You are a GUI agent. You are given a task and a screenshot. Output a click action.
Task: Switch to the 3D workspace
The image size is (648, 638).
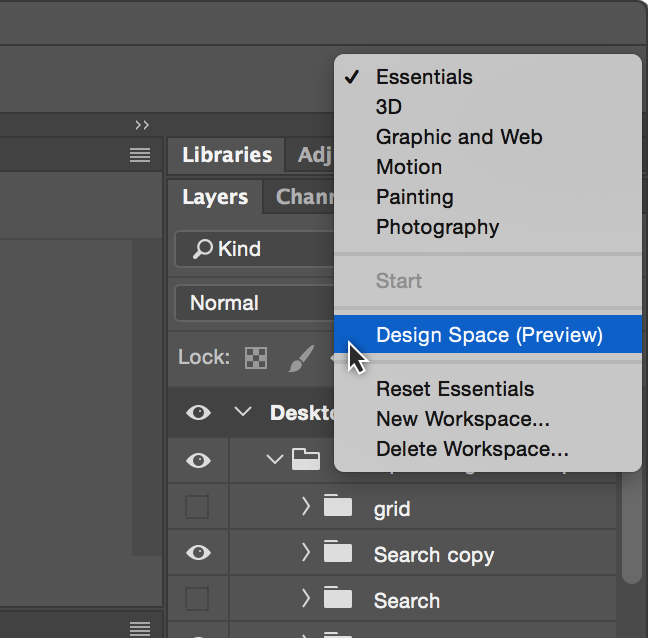pyautogui.click(x=488, y=107)
